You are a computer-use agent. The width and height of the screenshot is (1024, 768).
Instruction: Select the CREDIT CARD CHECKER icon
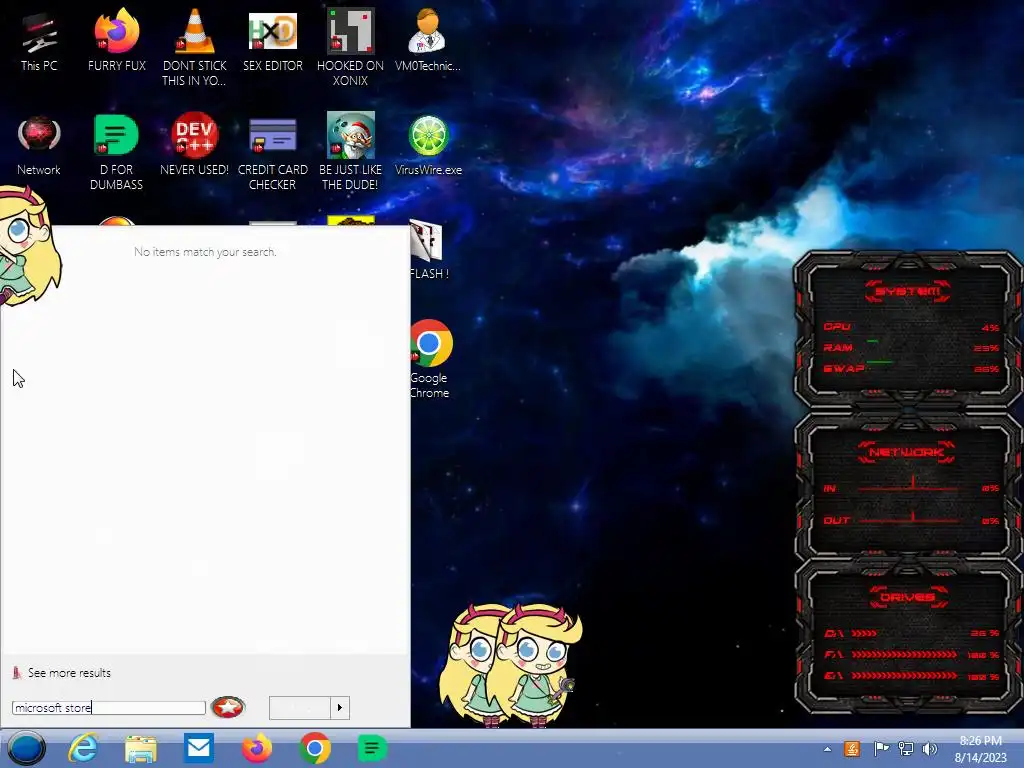pyautogui.click(x=272, y=152)
